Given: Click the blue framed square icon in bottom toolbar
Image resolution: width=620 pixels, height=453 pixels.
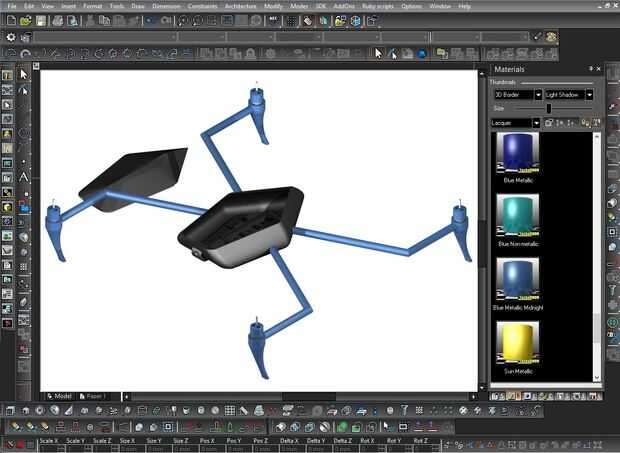Looking at the screenshot, I should click(168, 427).
